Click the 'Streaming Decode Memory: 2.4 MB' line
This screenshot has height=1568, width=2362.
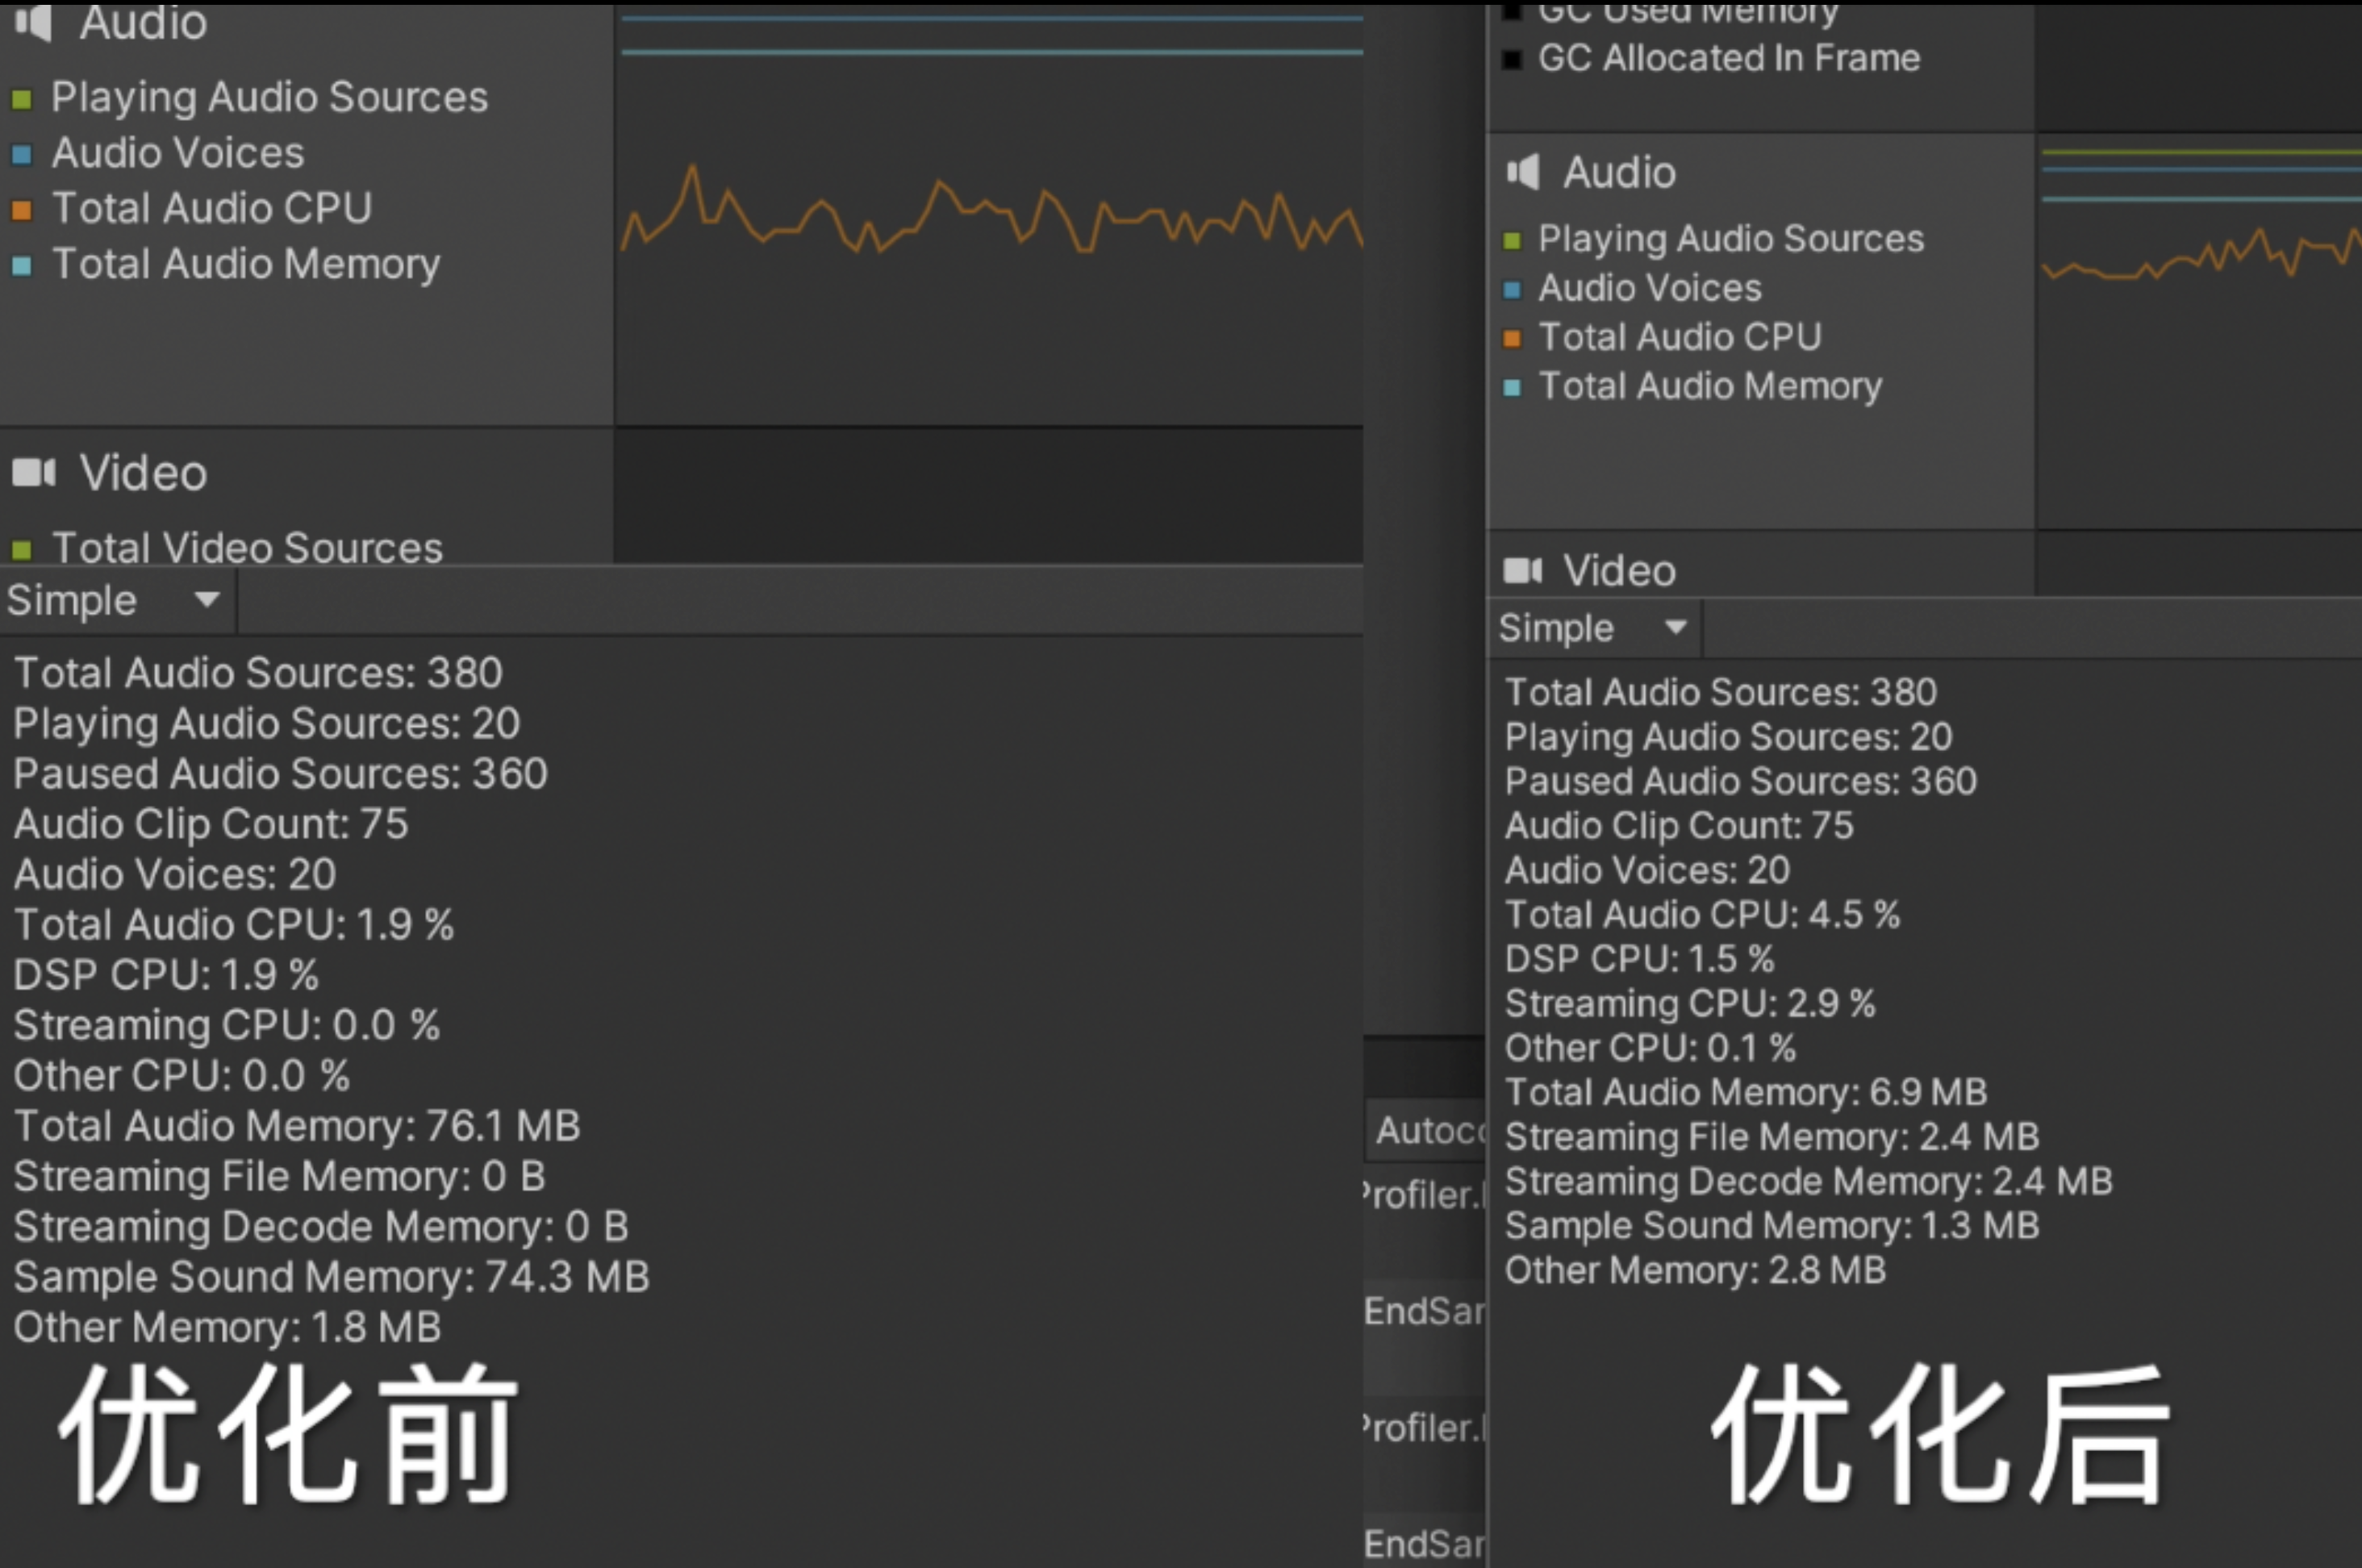coord(1809,1182)
